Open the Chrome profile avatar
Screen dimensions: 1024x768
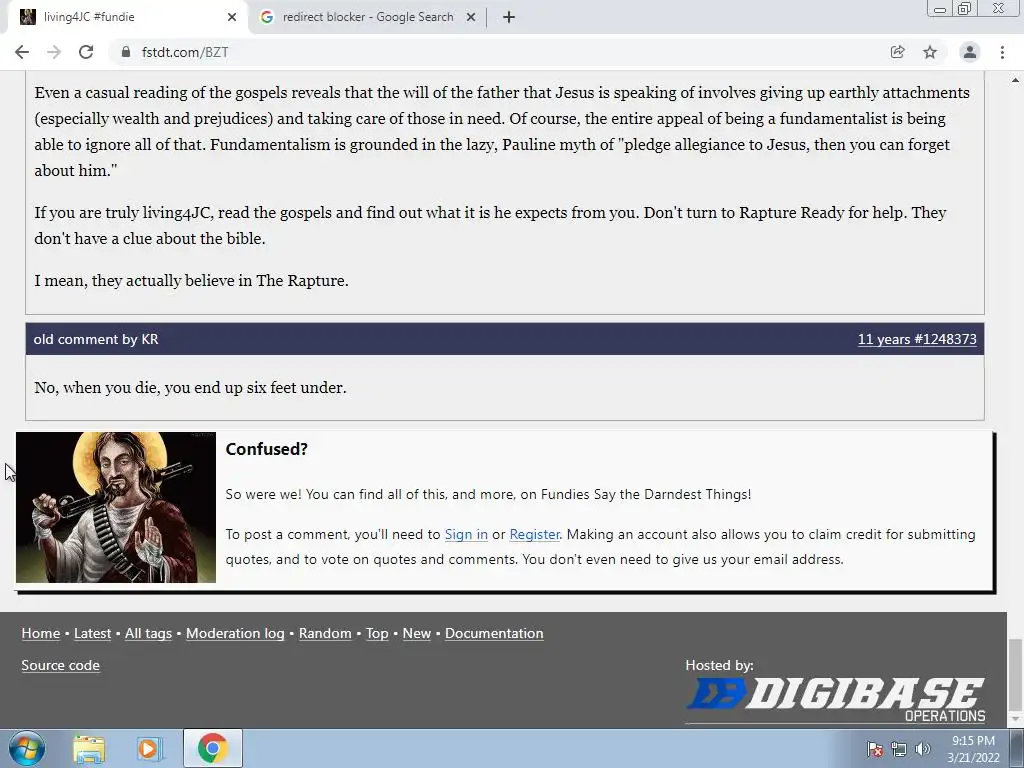970,52
